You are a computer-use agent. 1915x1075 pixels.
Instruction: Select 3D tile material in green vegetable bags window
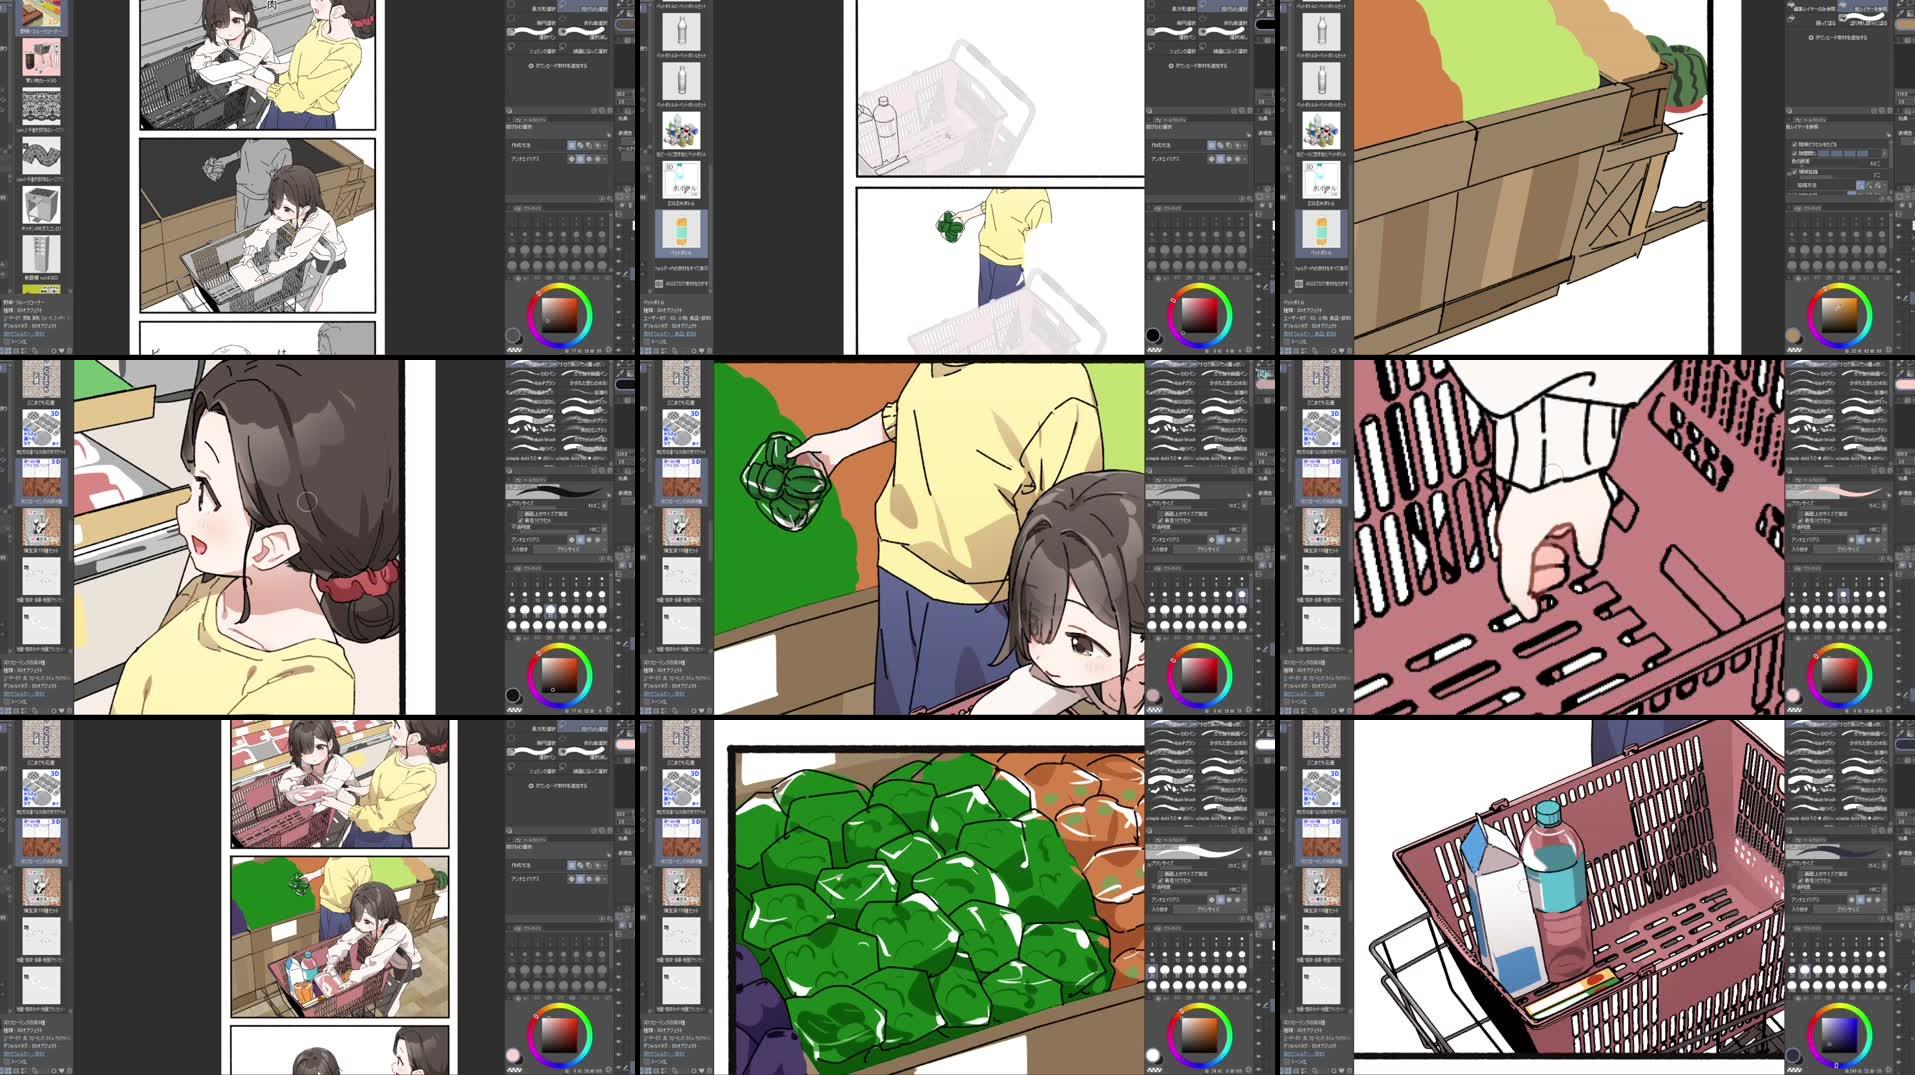click(681, 788)
